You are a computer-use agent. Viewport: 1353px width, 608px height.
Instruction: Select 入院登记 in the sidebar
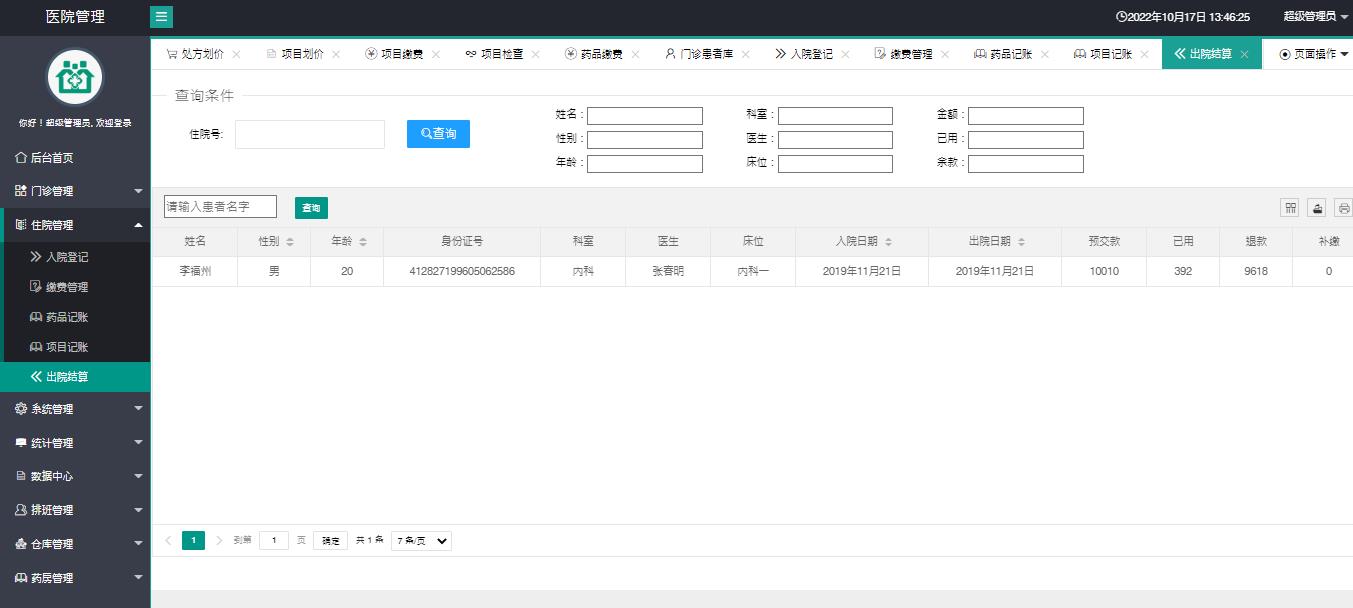pos(67,257)
